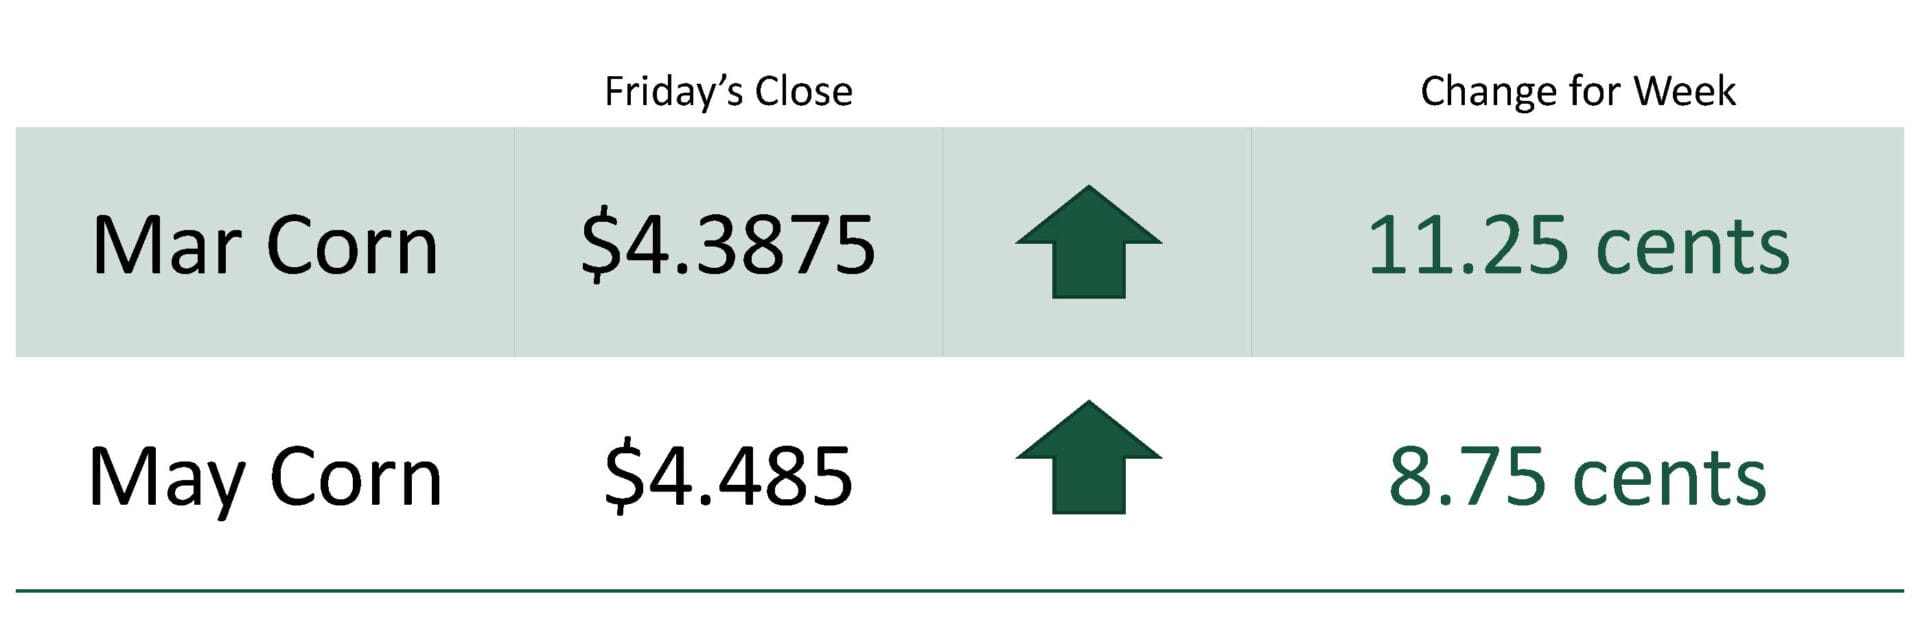This screenshot has width=1920, height=627.
Task: Click the 8.75 cents weekly change
Action: (1577, 477)
